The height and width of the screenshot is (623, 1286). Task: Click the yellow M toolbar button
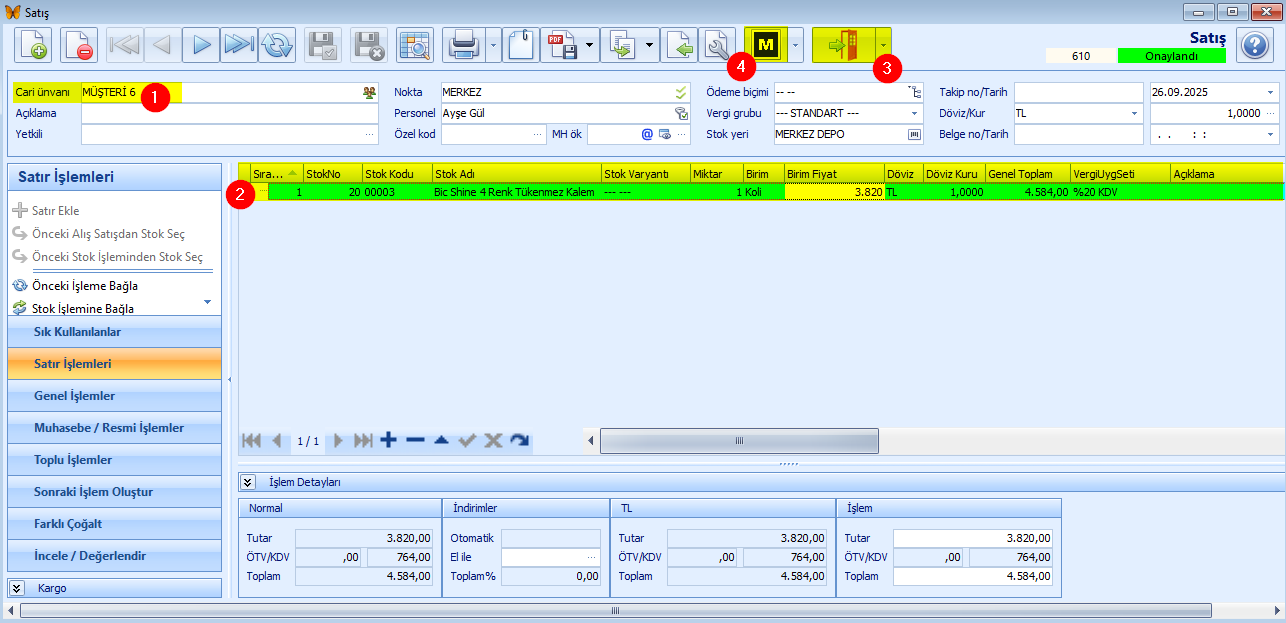[x=766, y=45]
